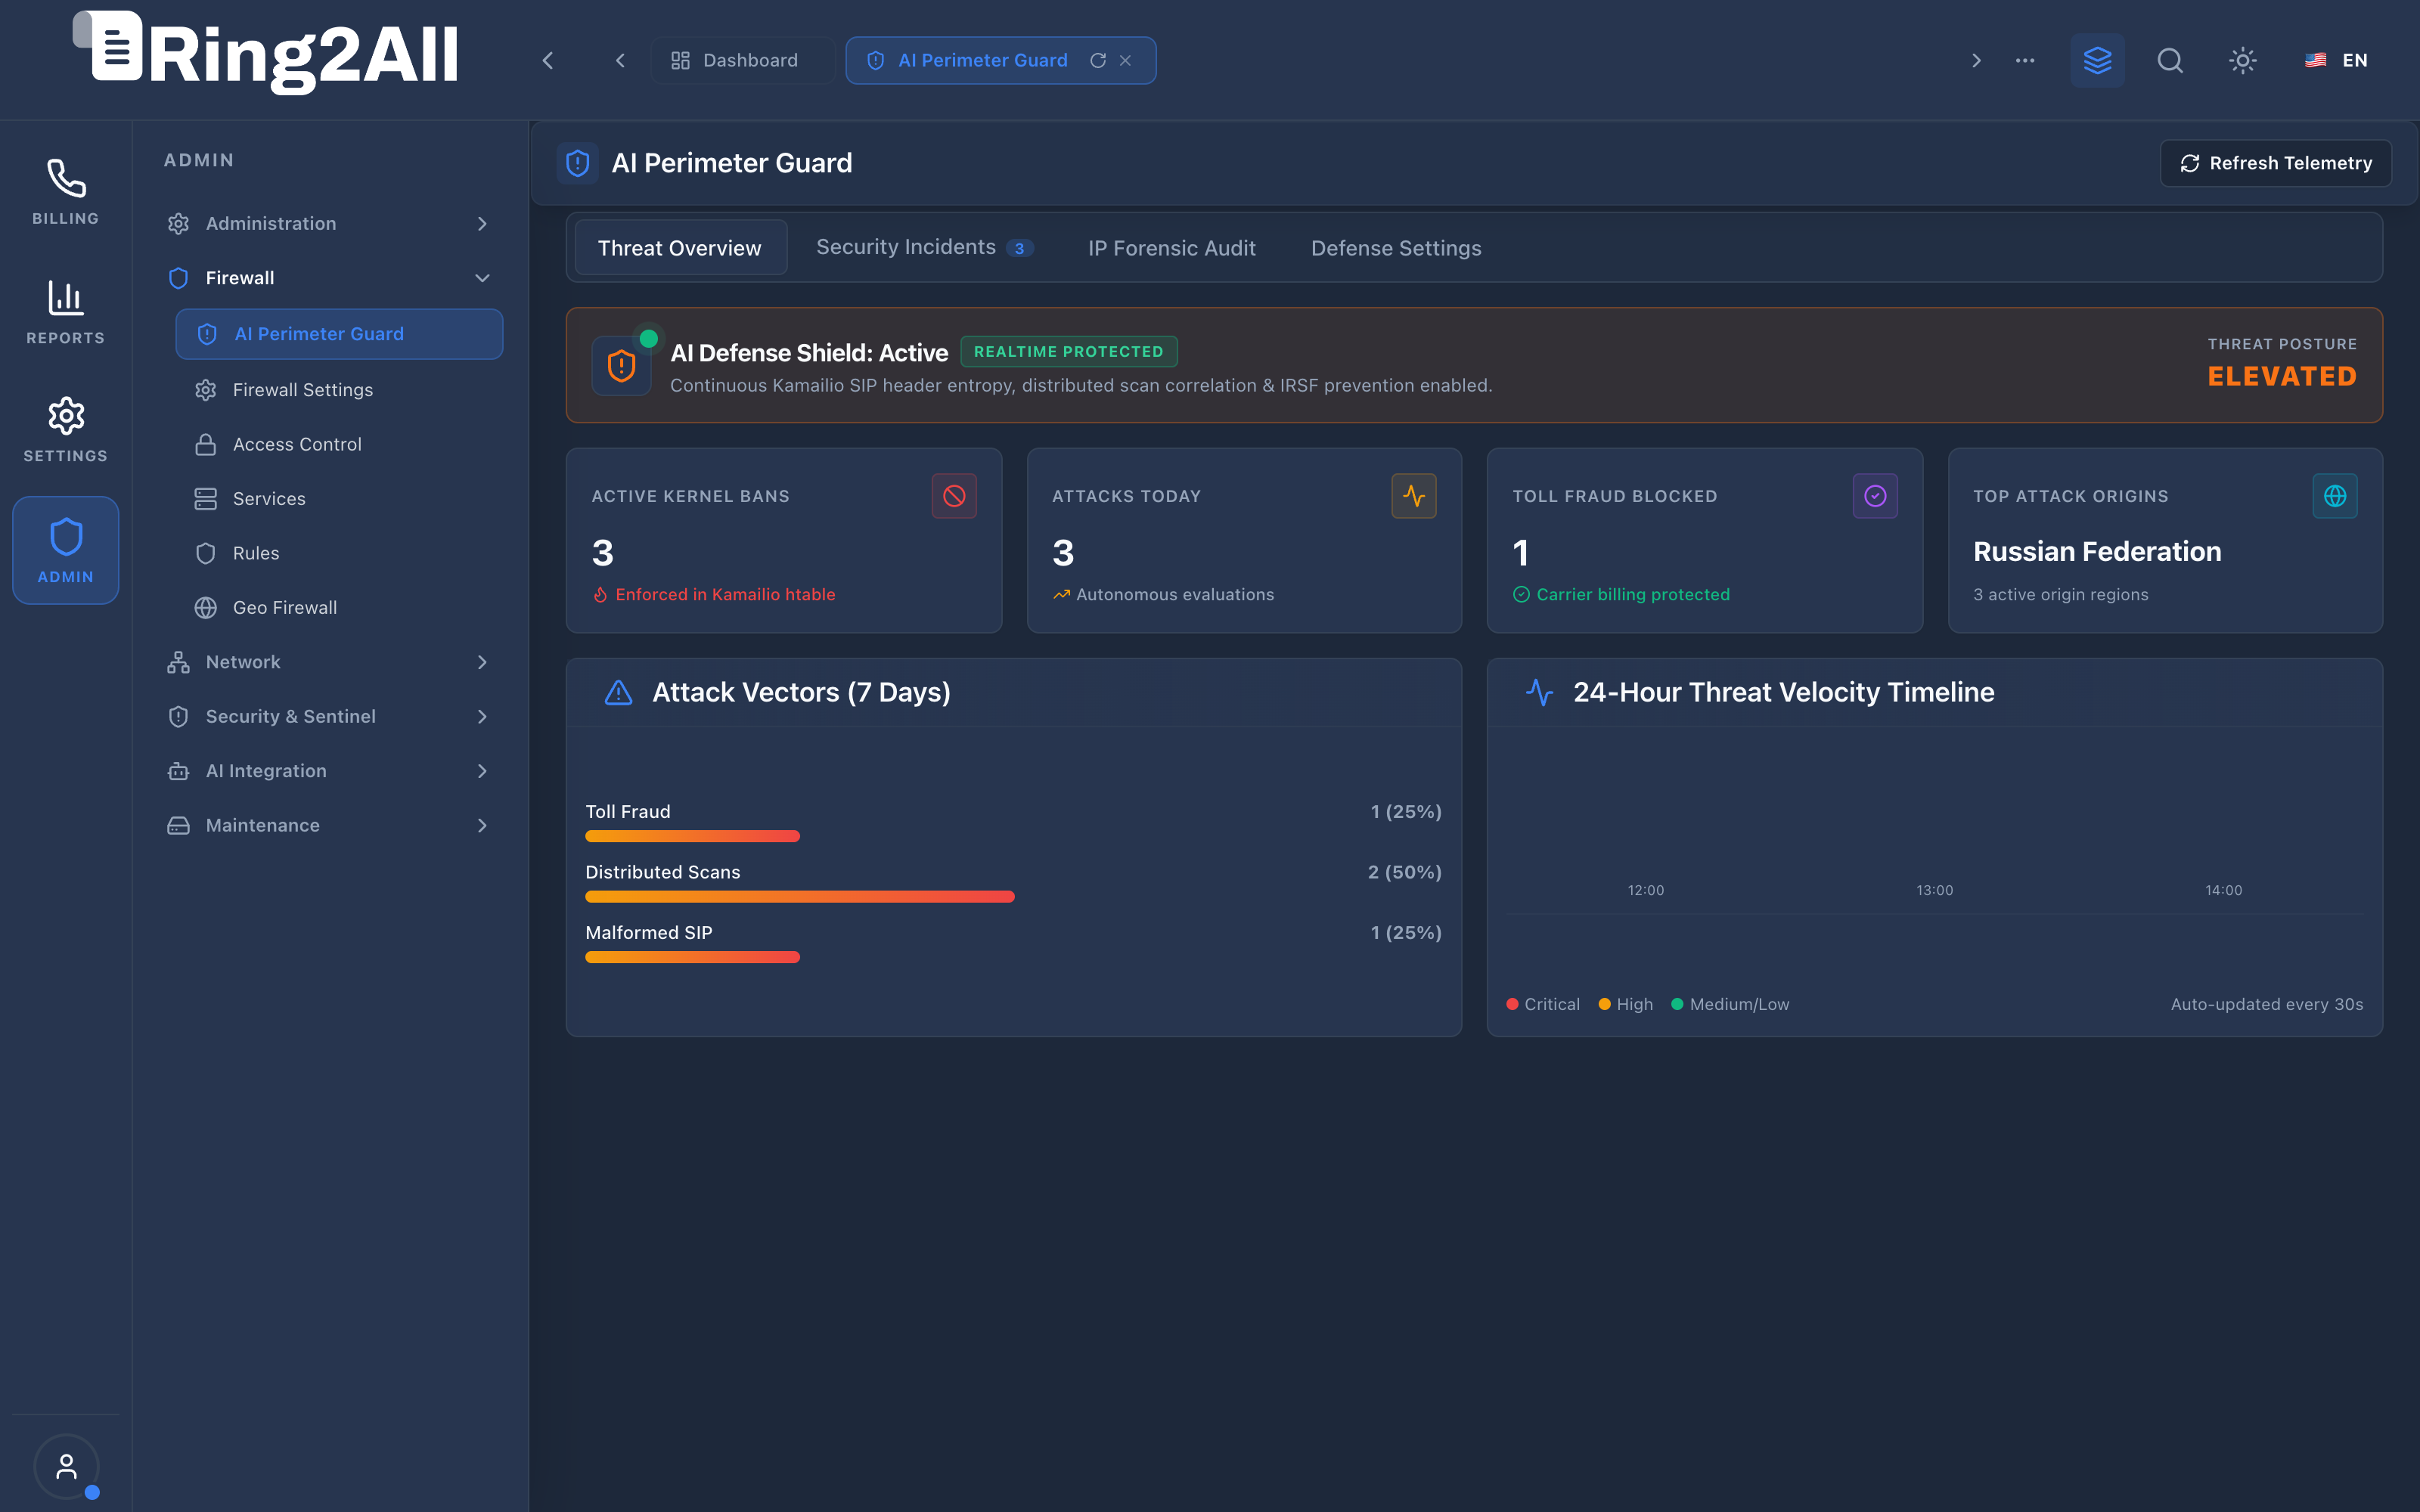Open the user profile avatar
Viewport: 2420px width, 1512px height.
click(66, 1467)
